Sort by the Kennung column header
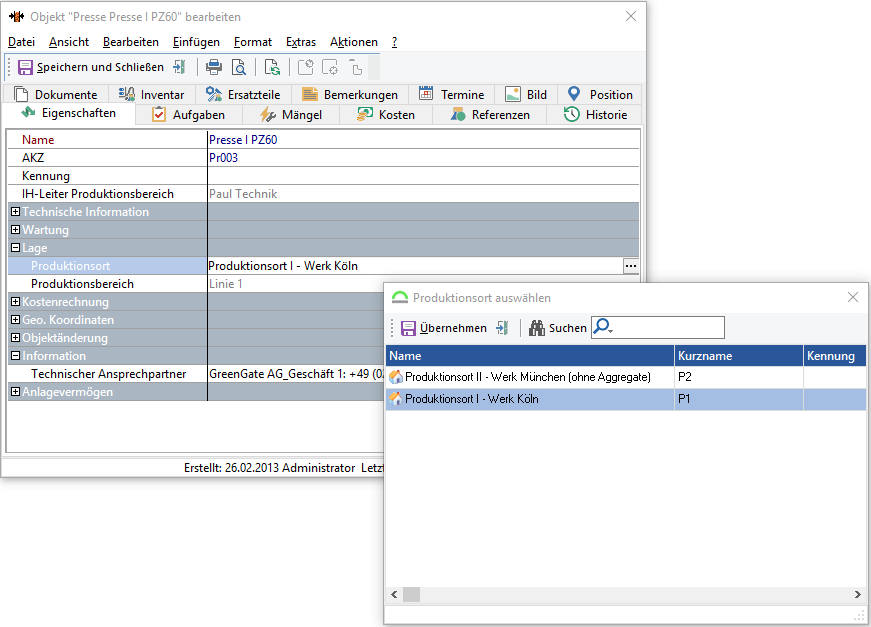 click(834, 356)
